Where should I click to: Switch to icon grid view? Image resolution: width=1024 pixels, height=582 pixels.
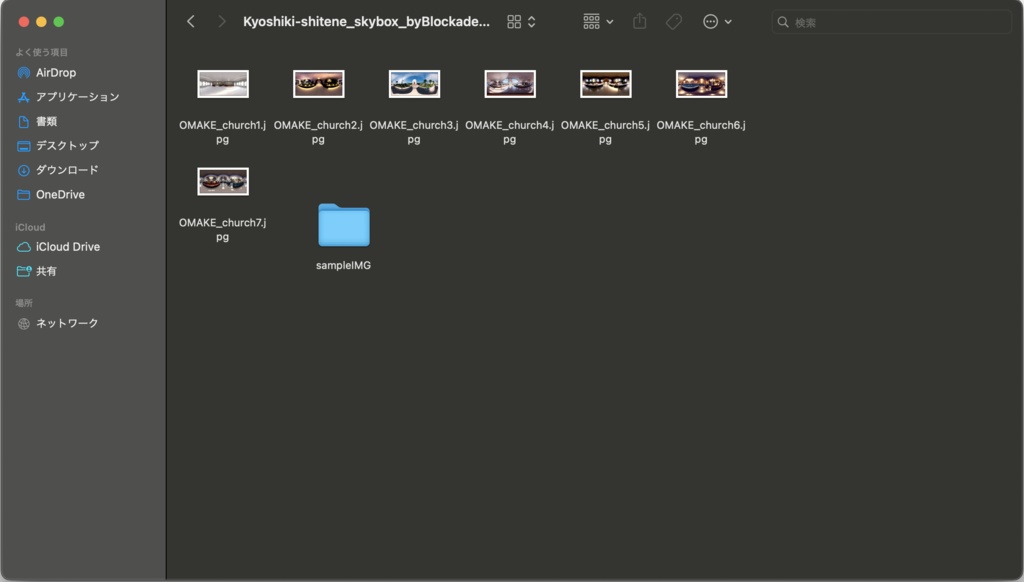(514, 22)
